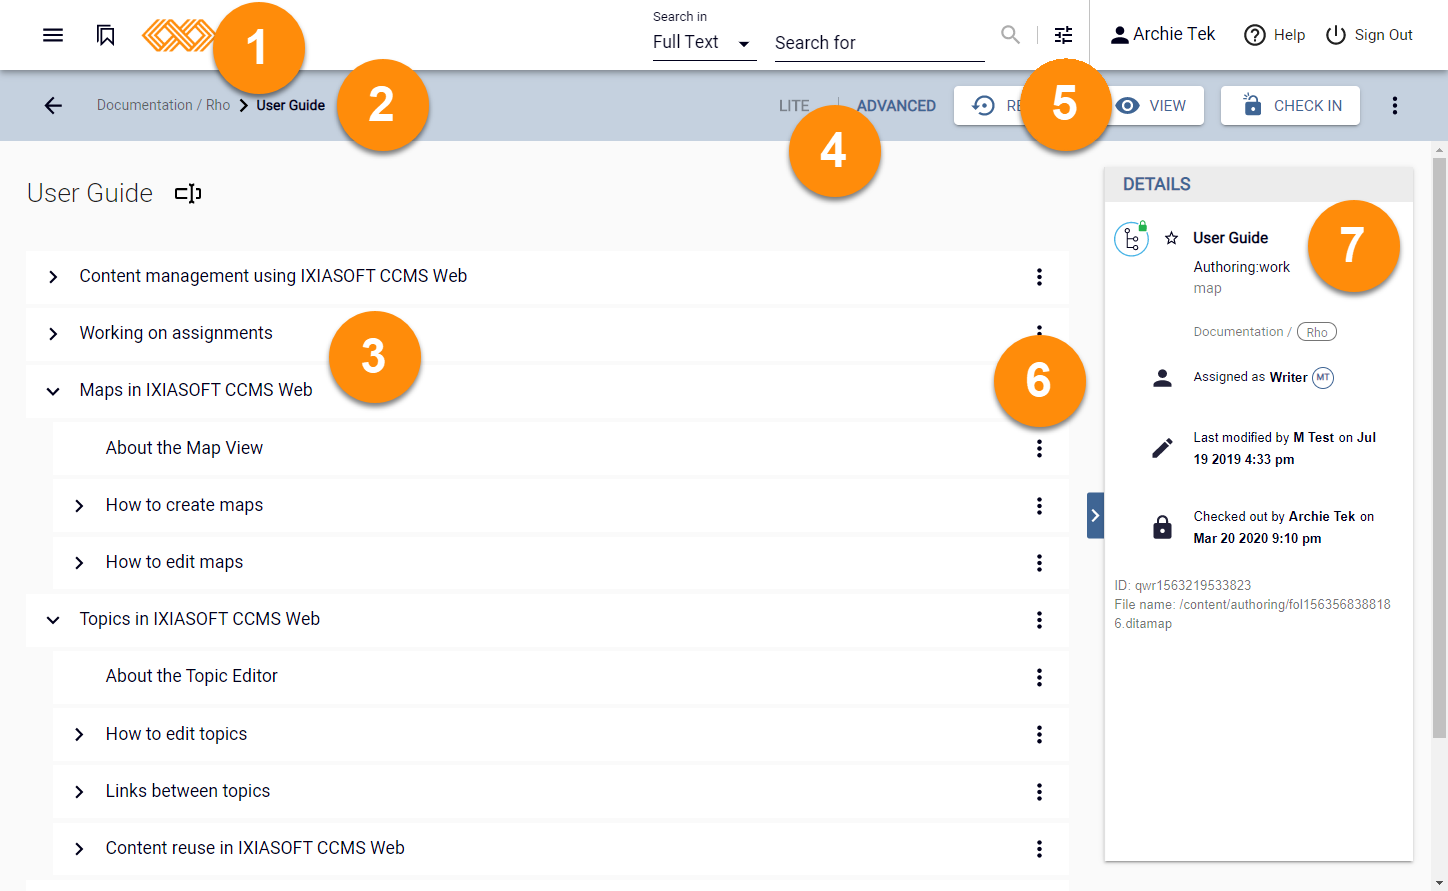Viewport: 1448px width, 891px height.
Task: Click the checked out lock icon
Action: point(1162,527)
